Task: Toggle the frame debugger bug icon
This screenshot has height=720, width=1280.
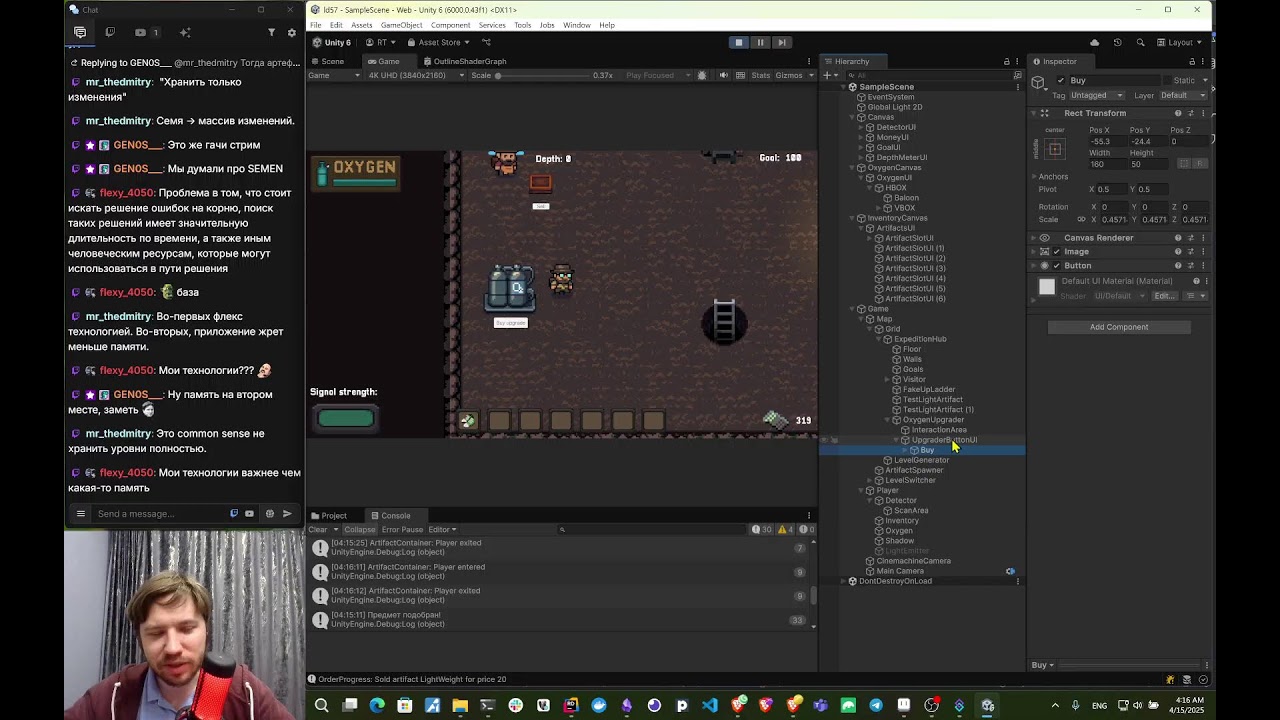Action: 702,75
